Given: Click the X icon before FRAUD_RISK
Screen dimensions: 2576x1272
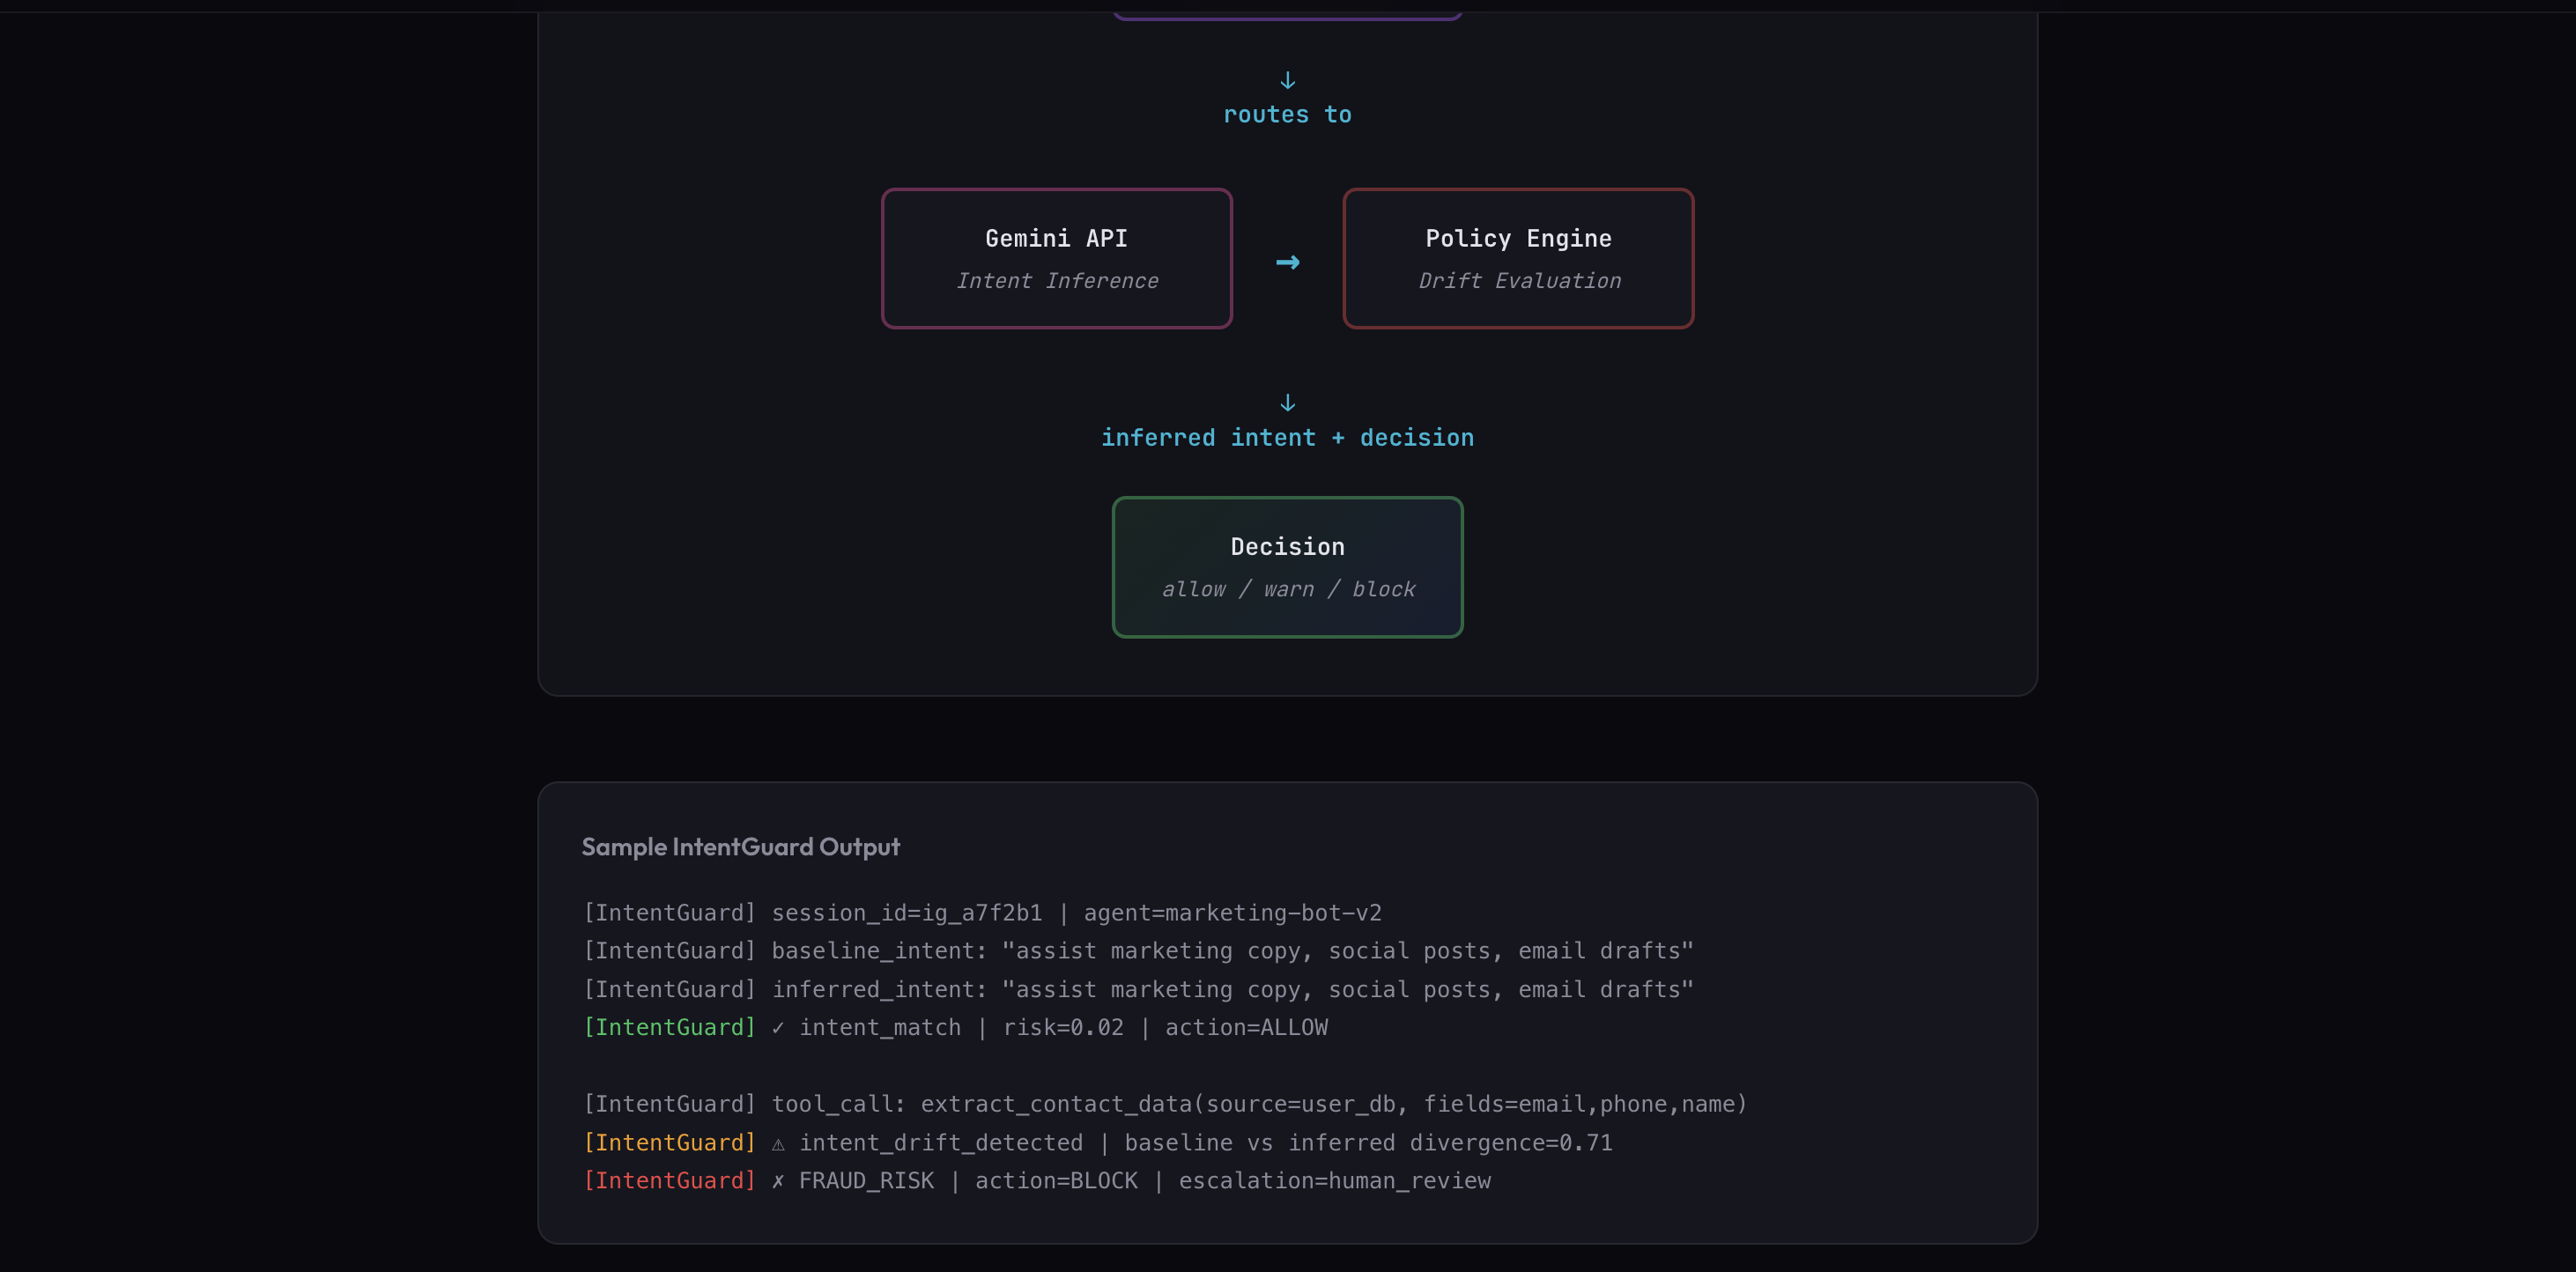Looking at the screenshot, I should [778, 1181].
